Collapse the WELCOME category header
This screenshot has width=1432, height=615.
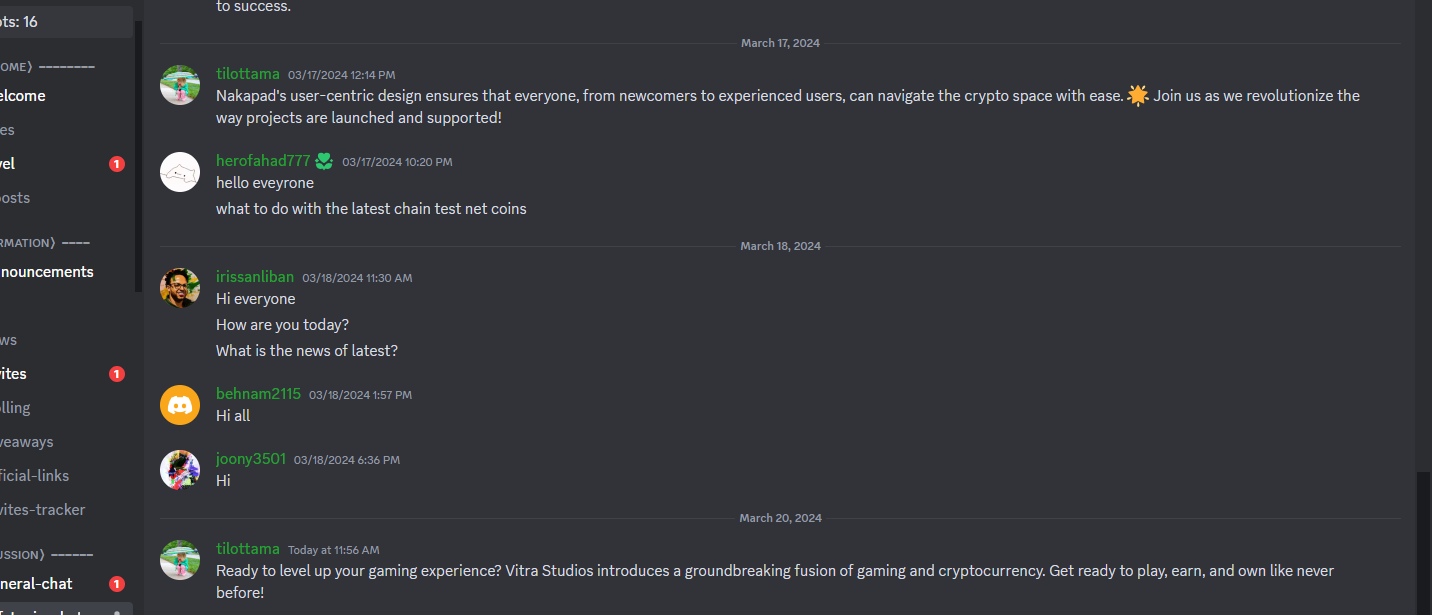(48, 67)
